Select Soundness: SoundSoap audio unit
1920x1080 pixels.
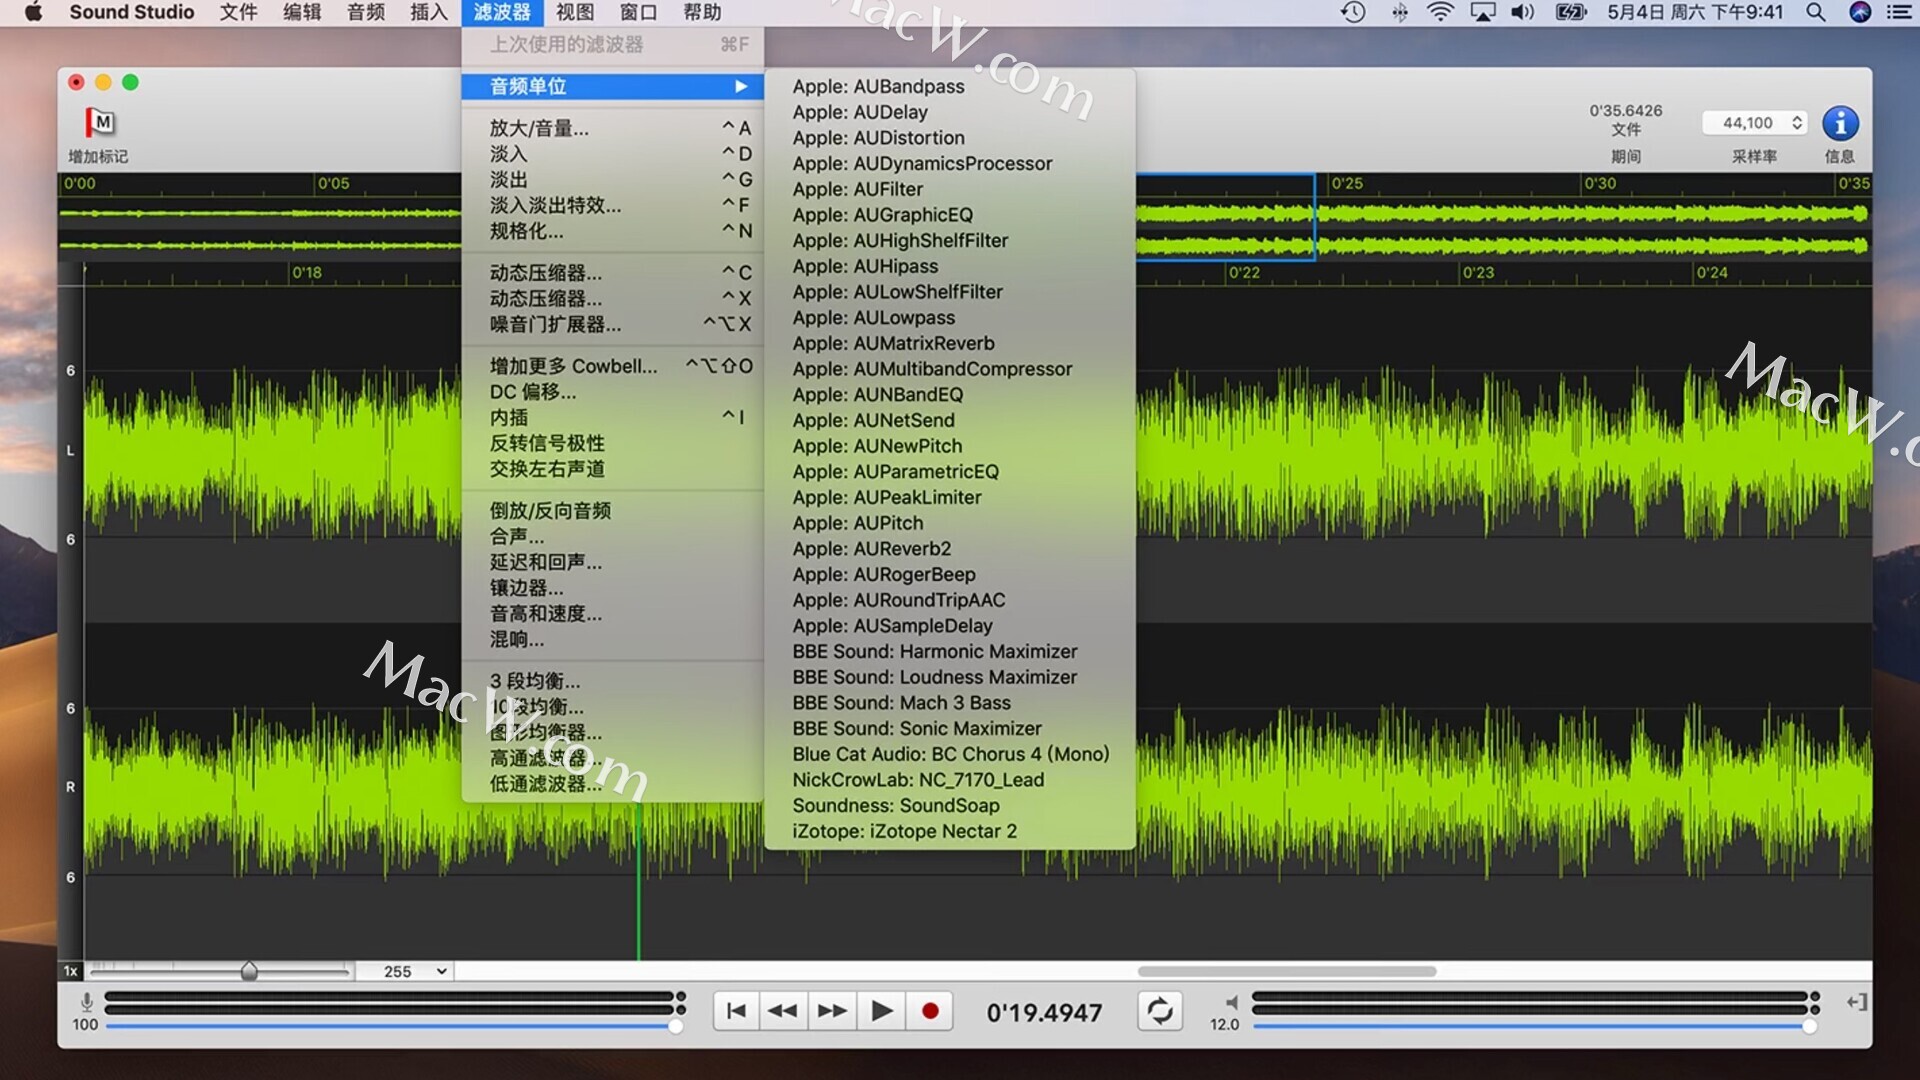click(x=950, y=805)
